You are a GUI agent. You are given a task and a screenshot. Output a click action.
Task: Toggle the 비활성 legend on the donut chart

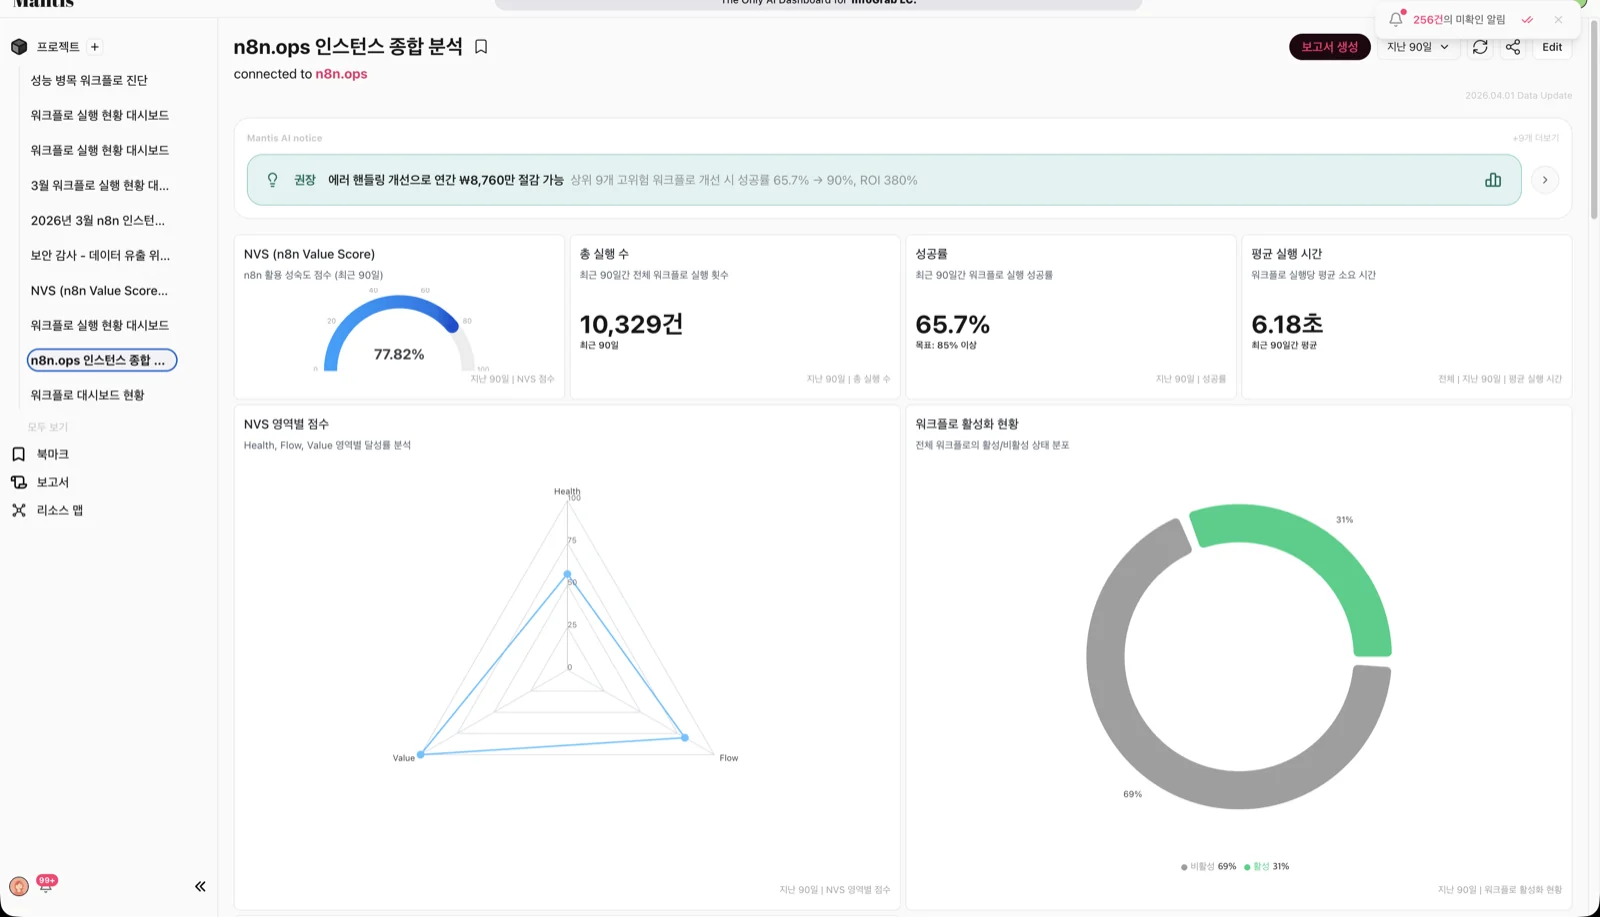1208,866
